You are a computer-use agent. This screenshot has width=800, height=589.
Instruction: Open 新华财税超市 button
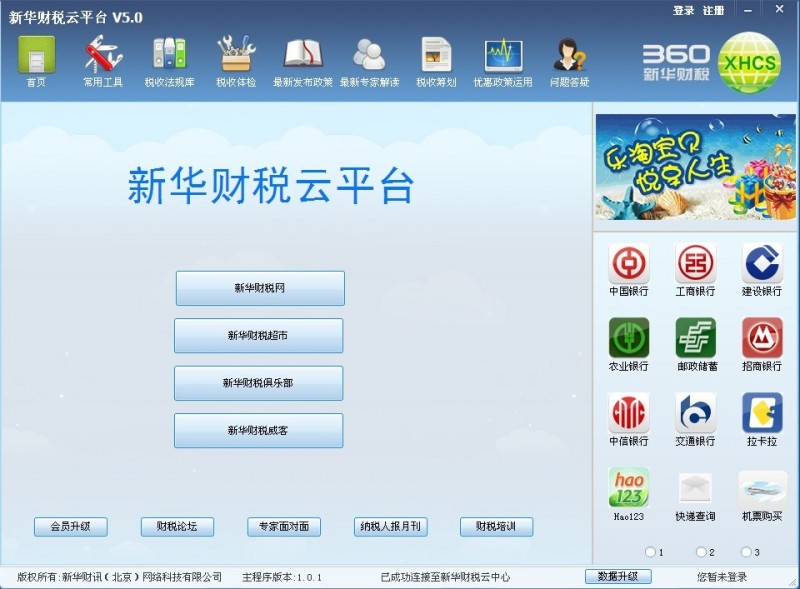click(x=259, y=335)
